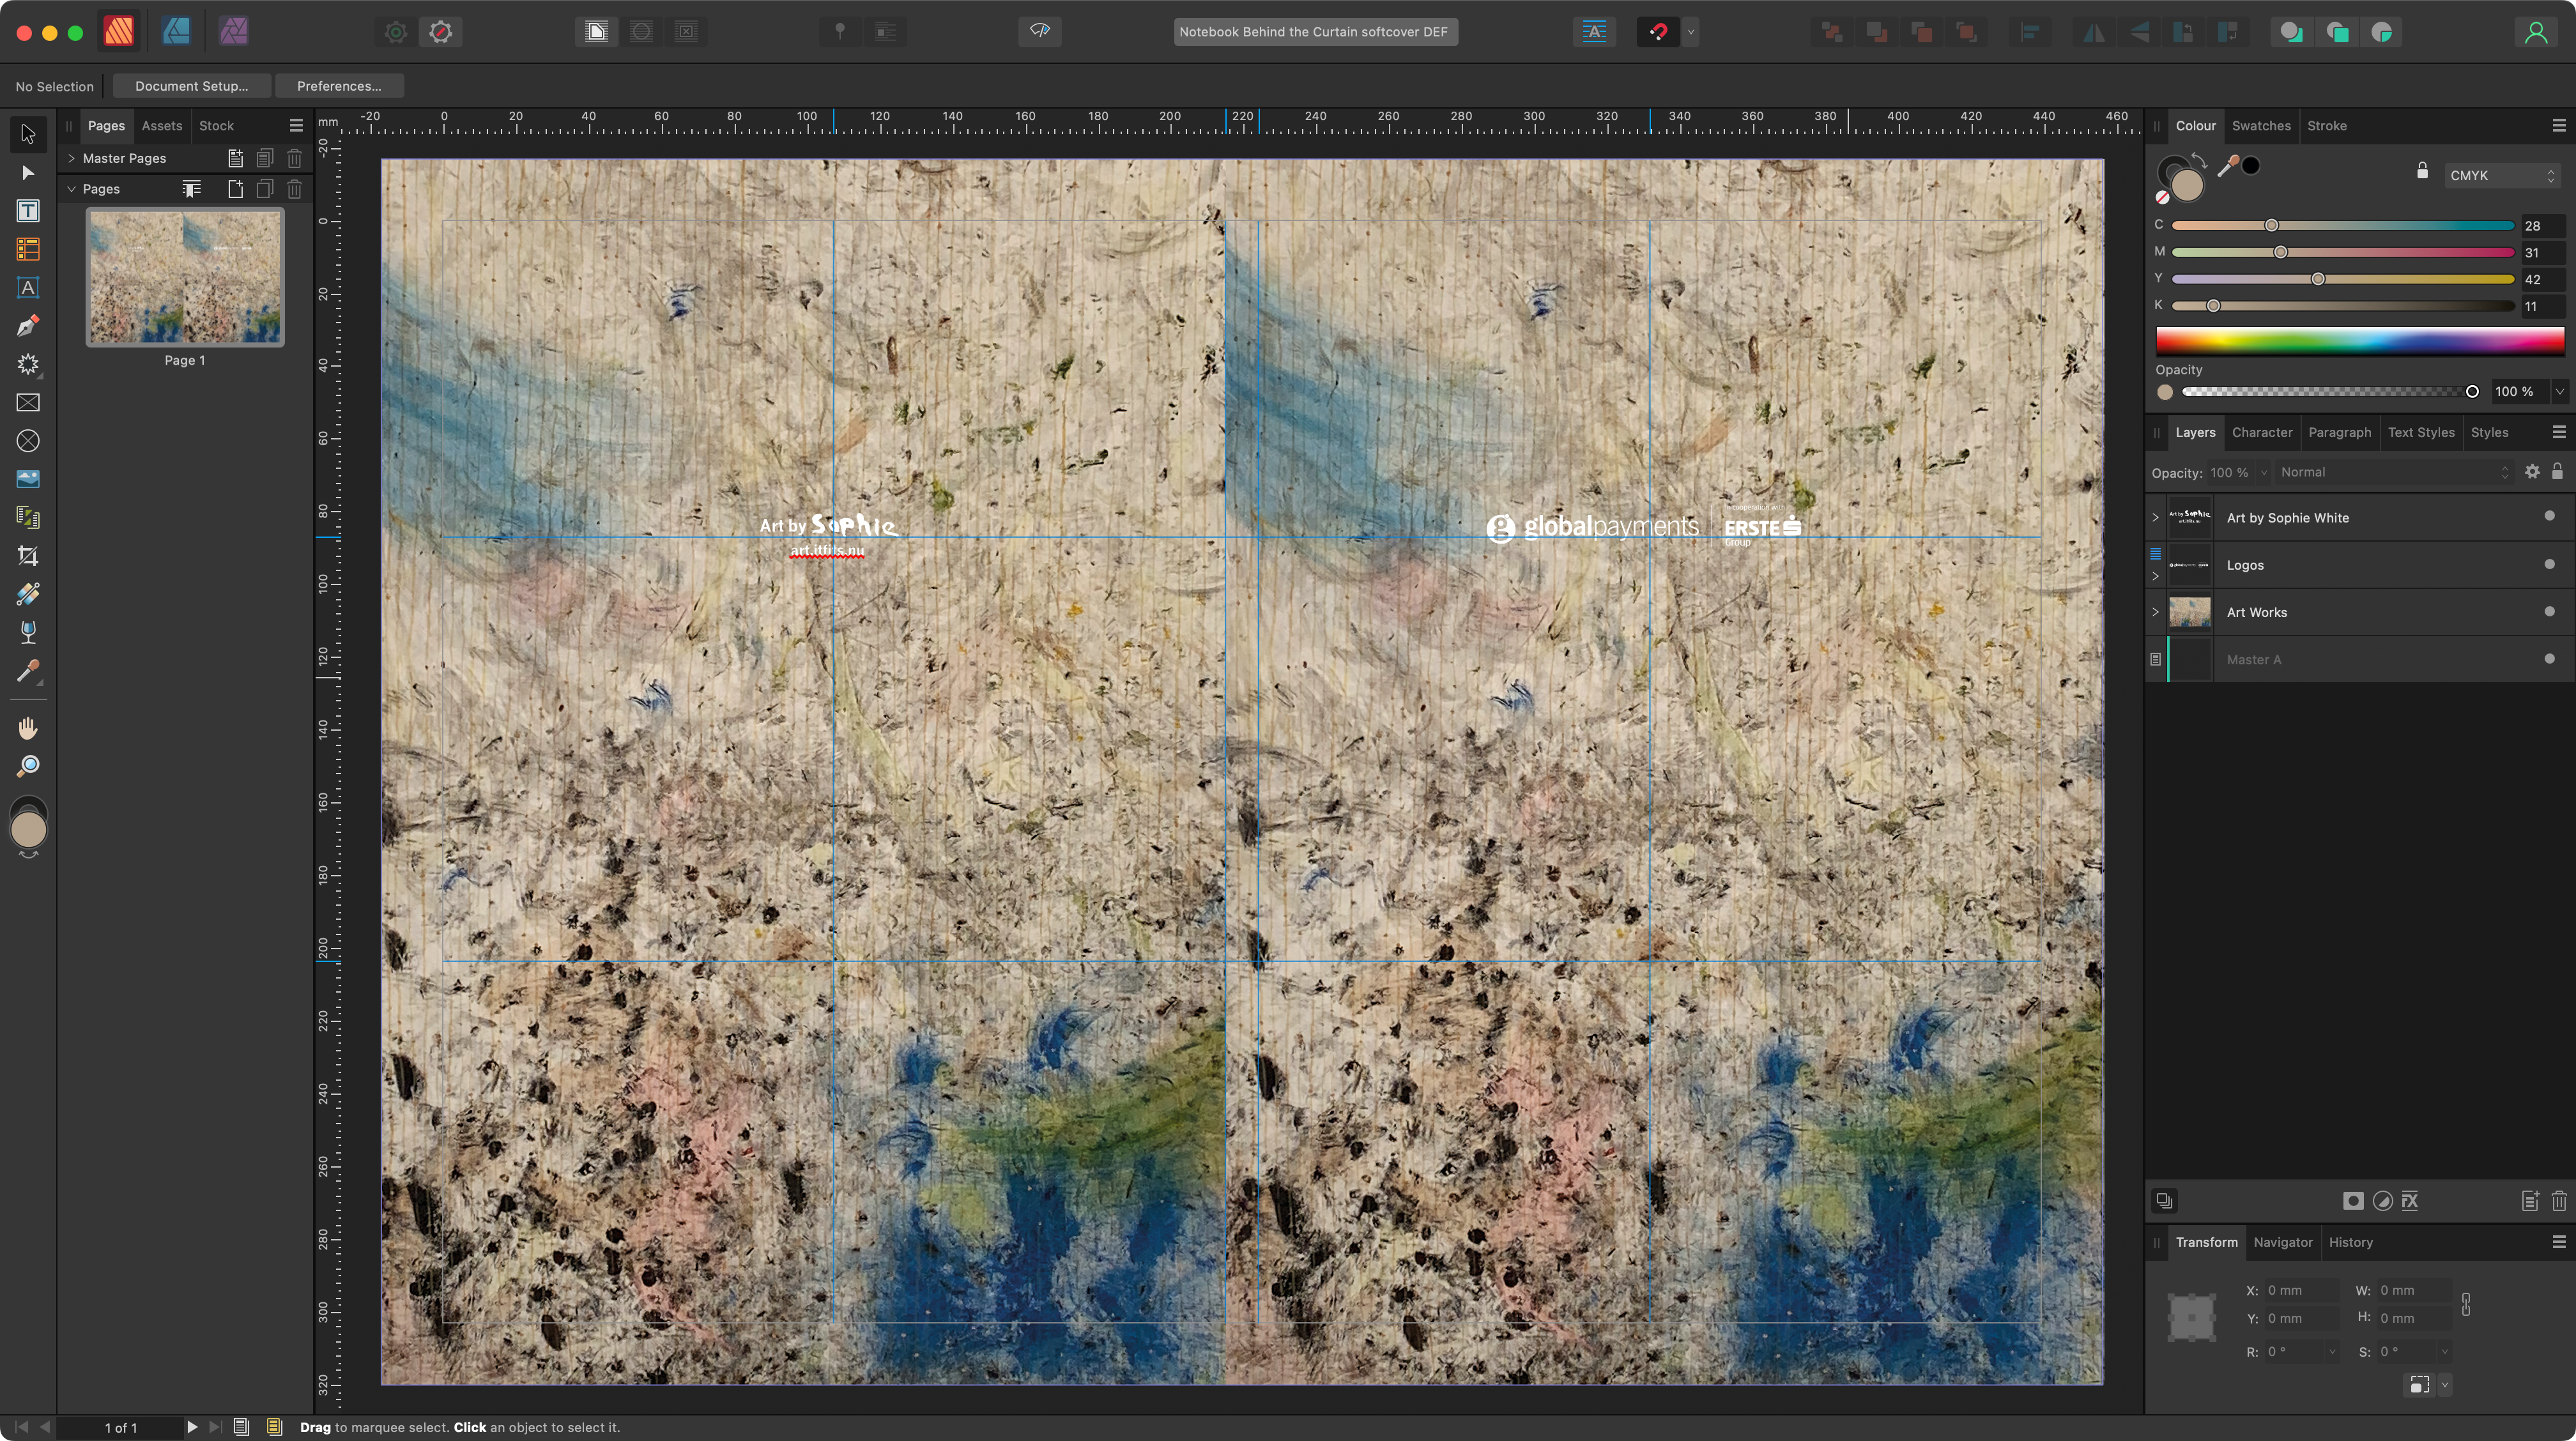Viewport: 2576px width, 1441px height.
Task: Delete selected layer trash icon
Action: (x=2559, y=1201)
